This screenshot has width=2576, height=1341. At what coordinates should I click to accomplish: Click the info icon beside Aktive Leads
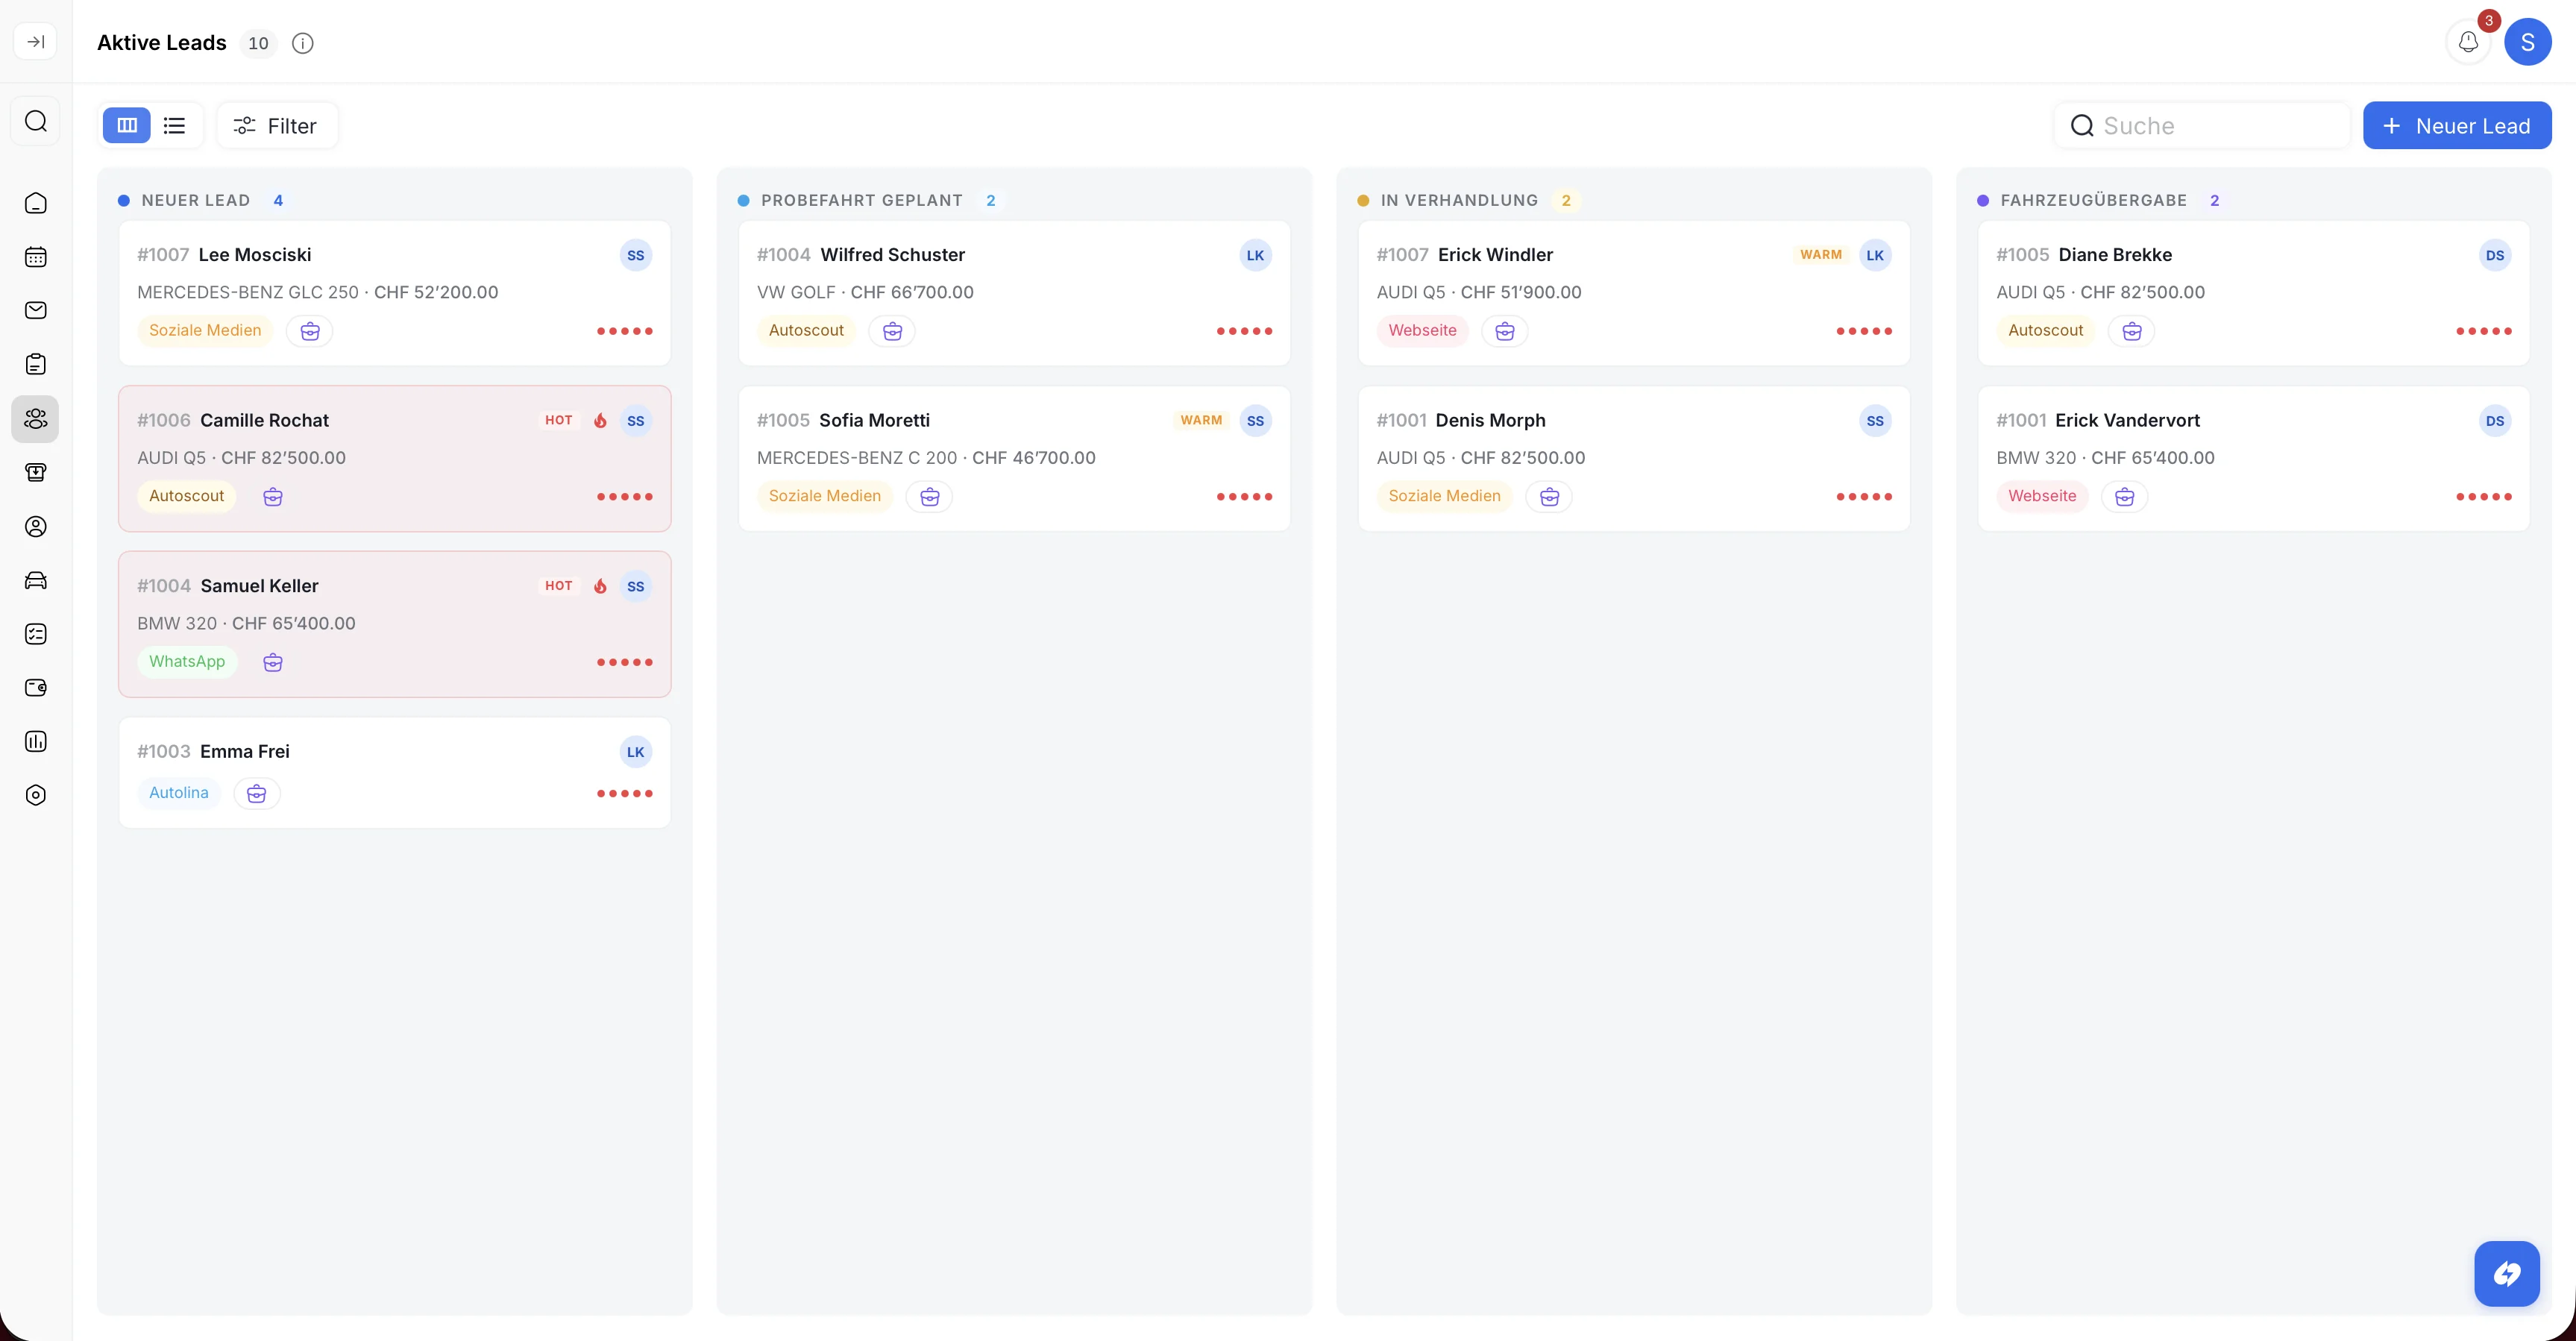302,43
